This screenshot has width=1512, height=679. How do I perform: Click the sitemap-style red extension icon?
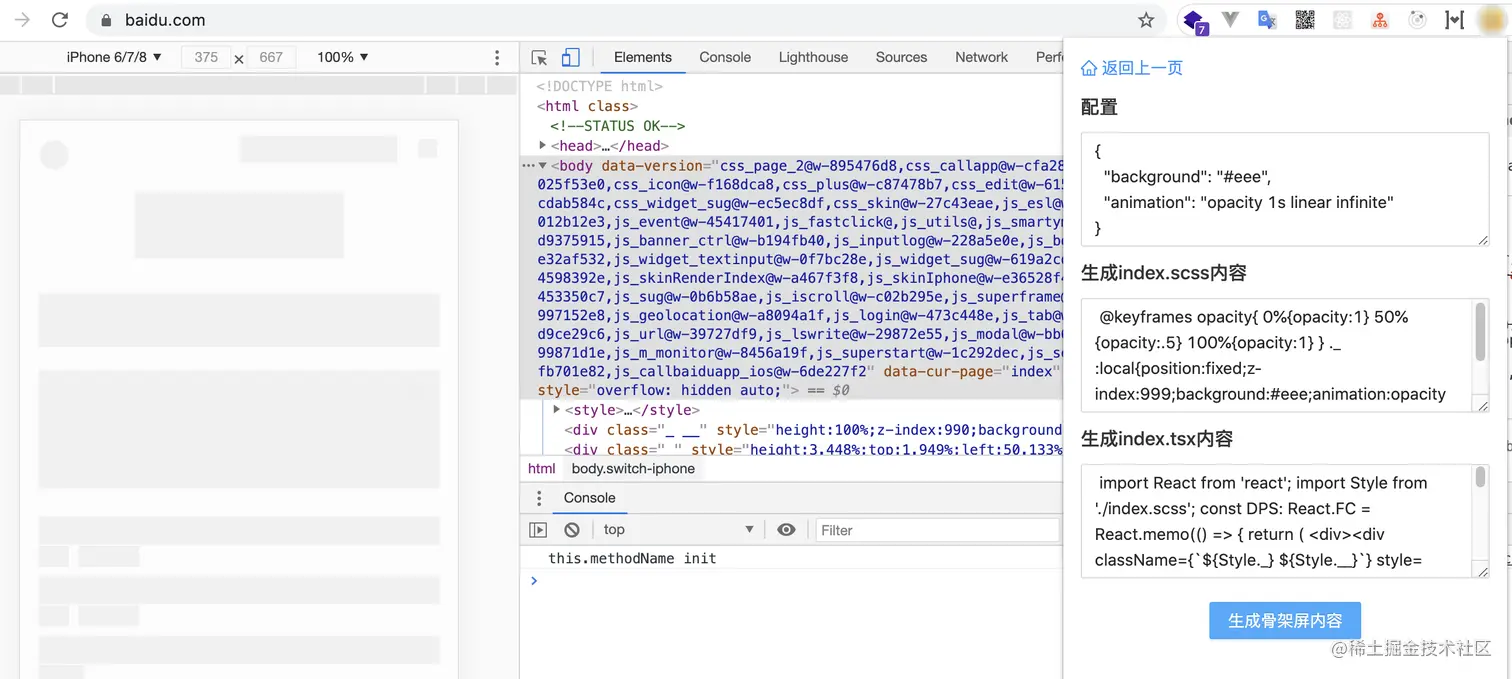click(x=1379, y=19)
